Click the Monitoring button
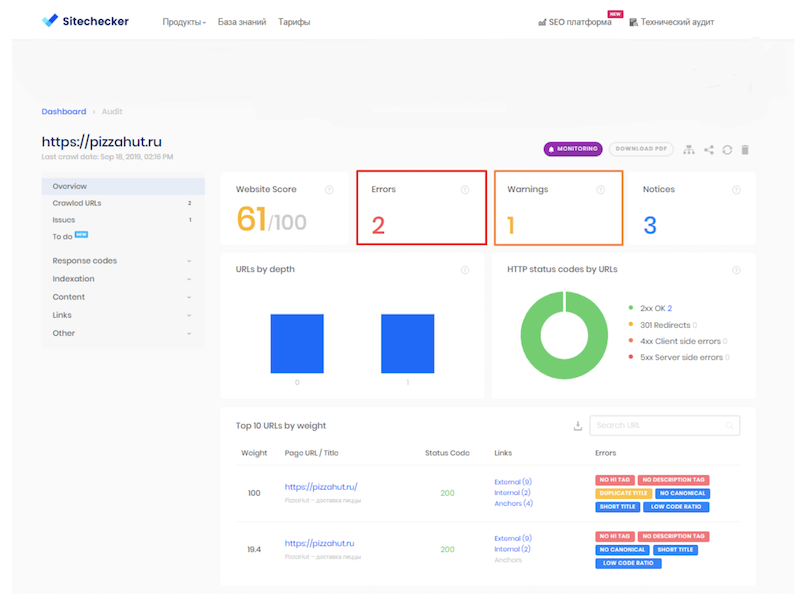This screenshot has width=800, height=599. [x=573, y=149]
